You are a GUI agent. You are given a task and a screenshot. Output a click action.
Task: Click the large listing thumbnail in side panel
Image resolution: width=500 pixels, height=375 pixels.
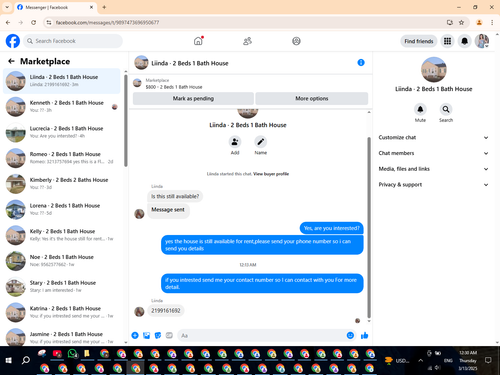(434, 70)
